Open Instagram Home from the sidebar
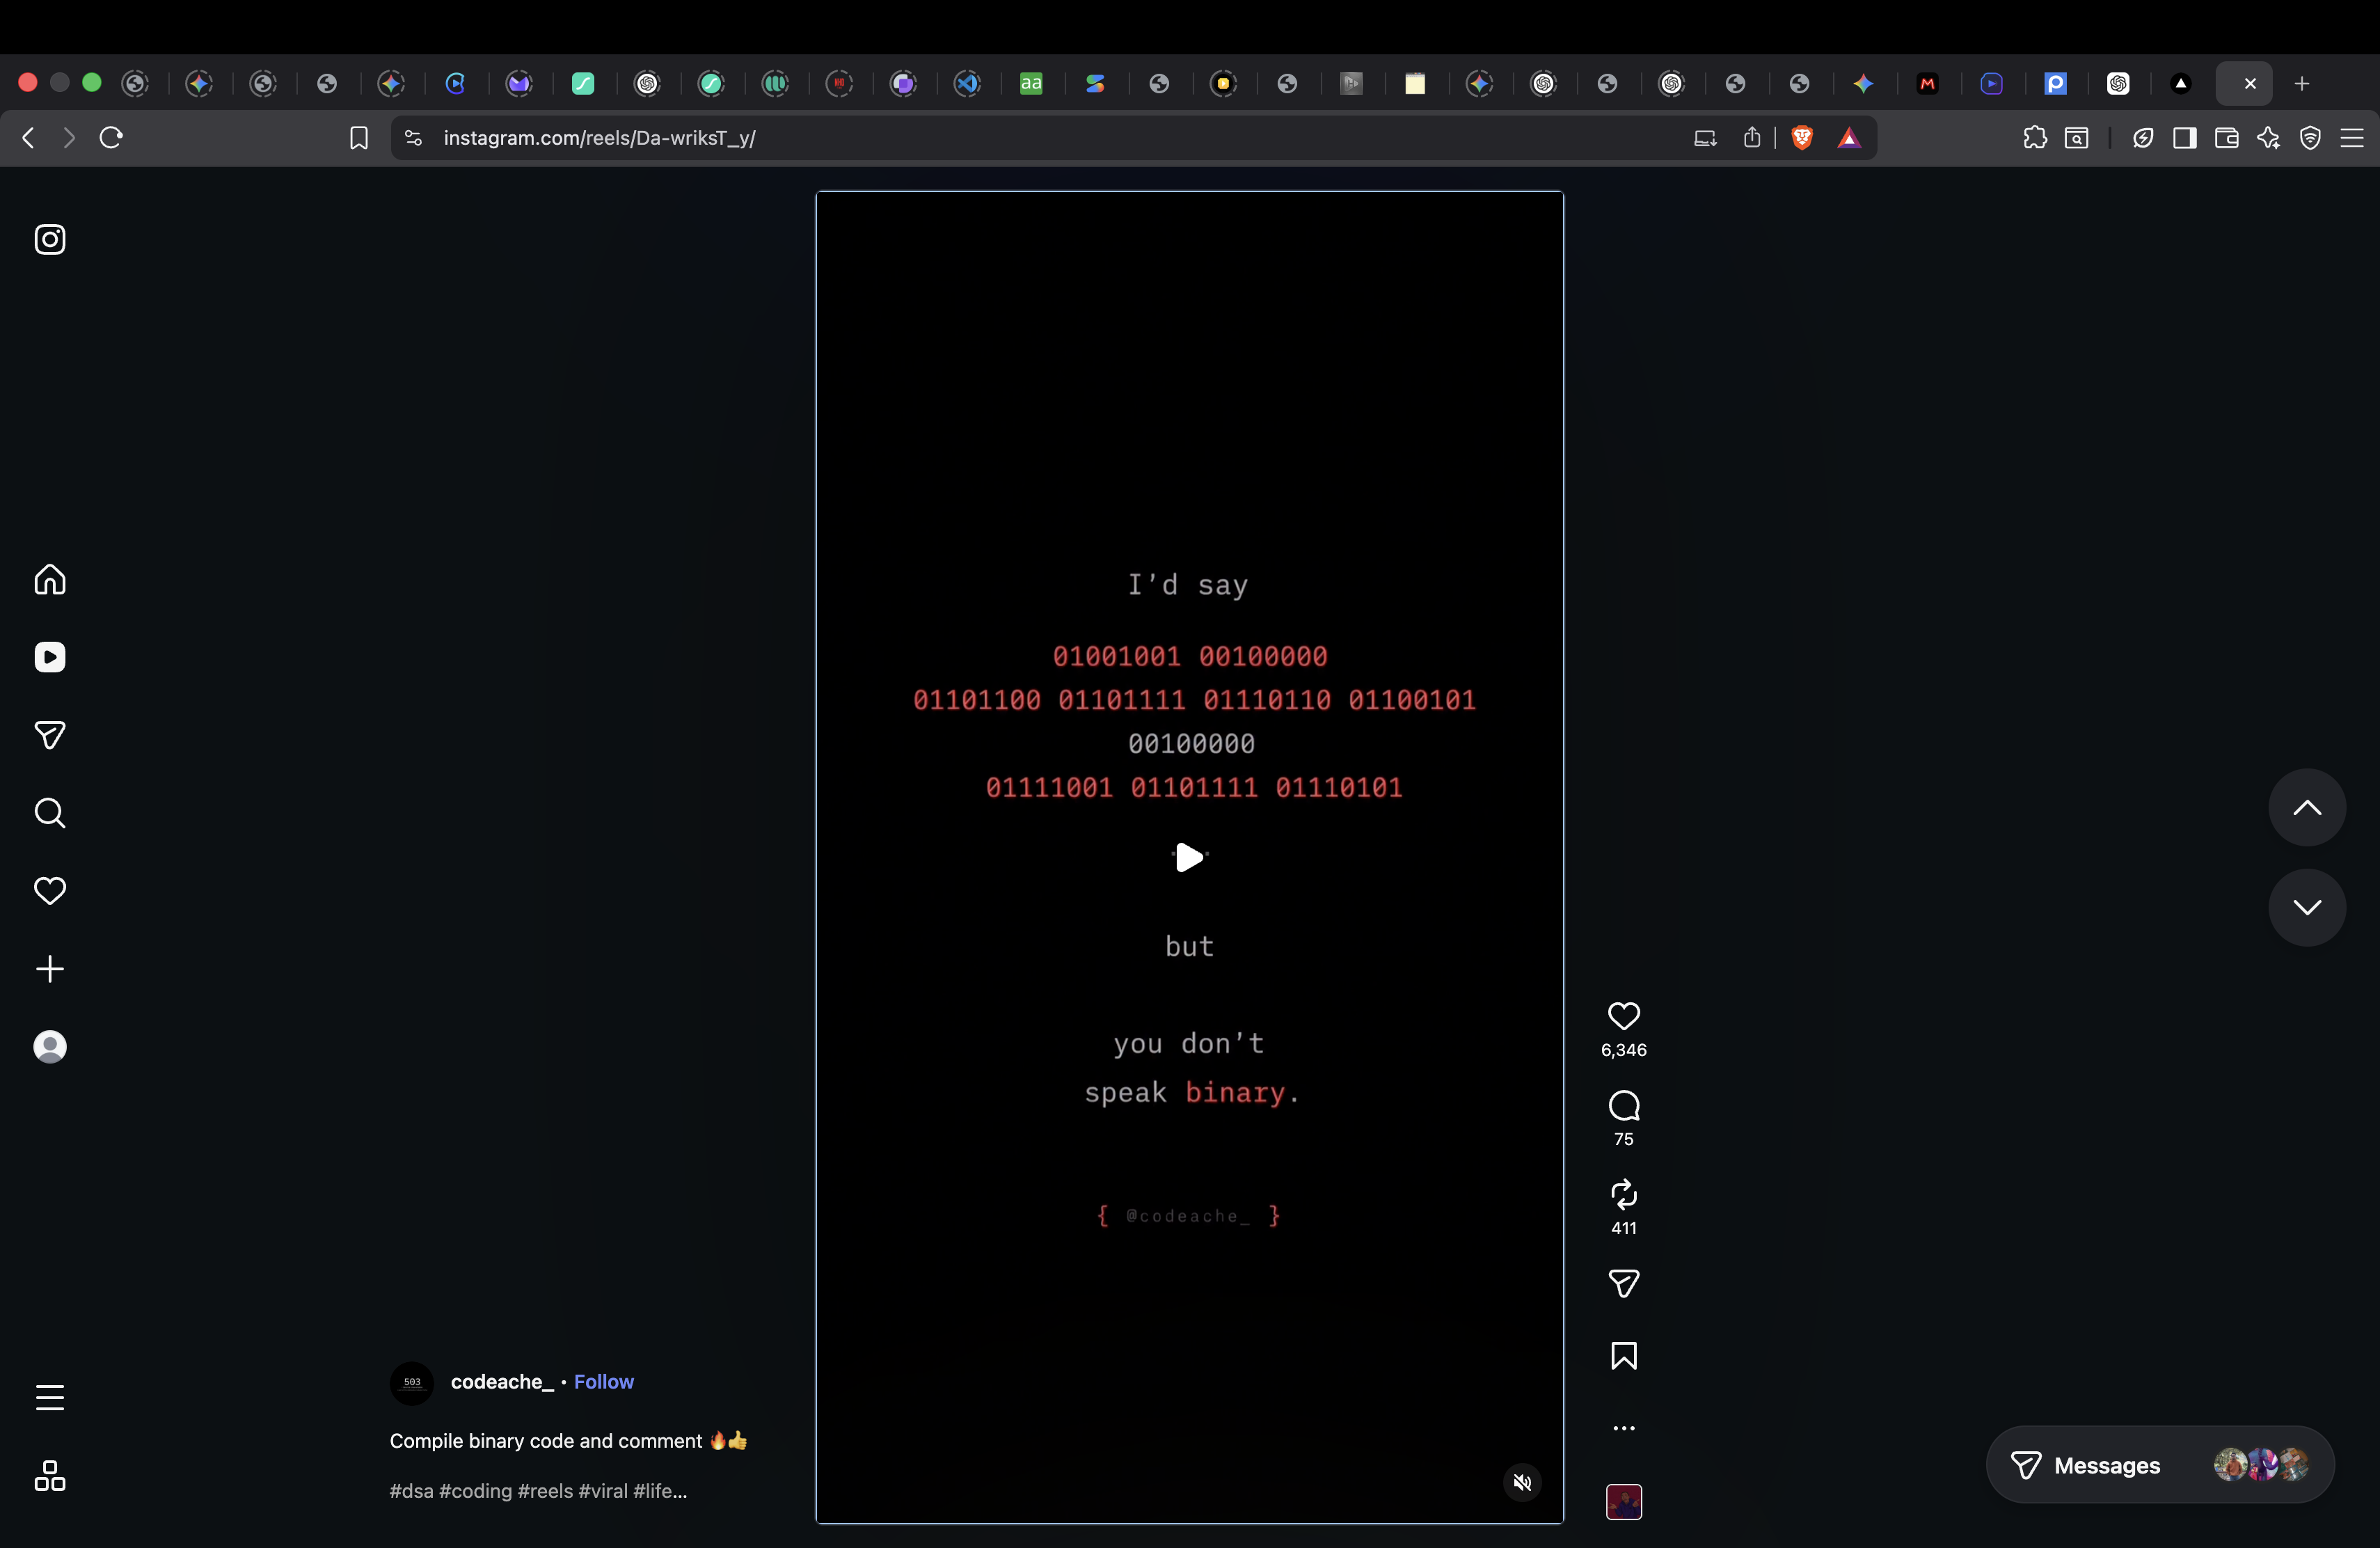The width and height of the screenshot is (2380, 1548). click(50, 579)
